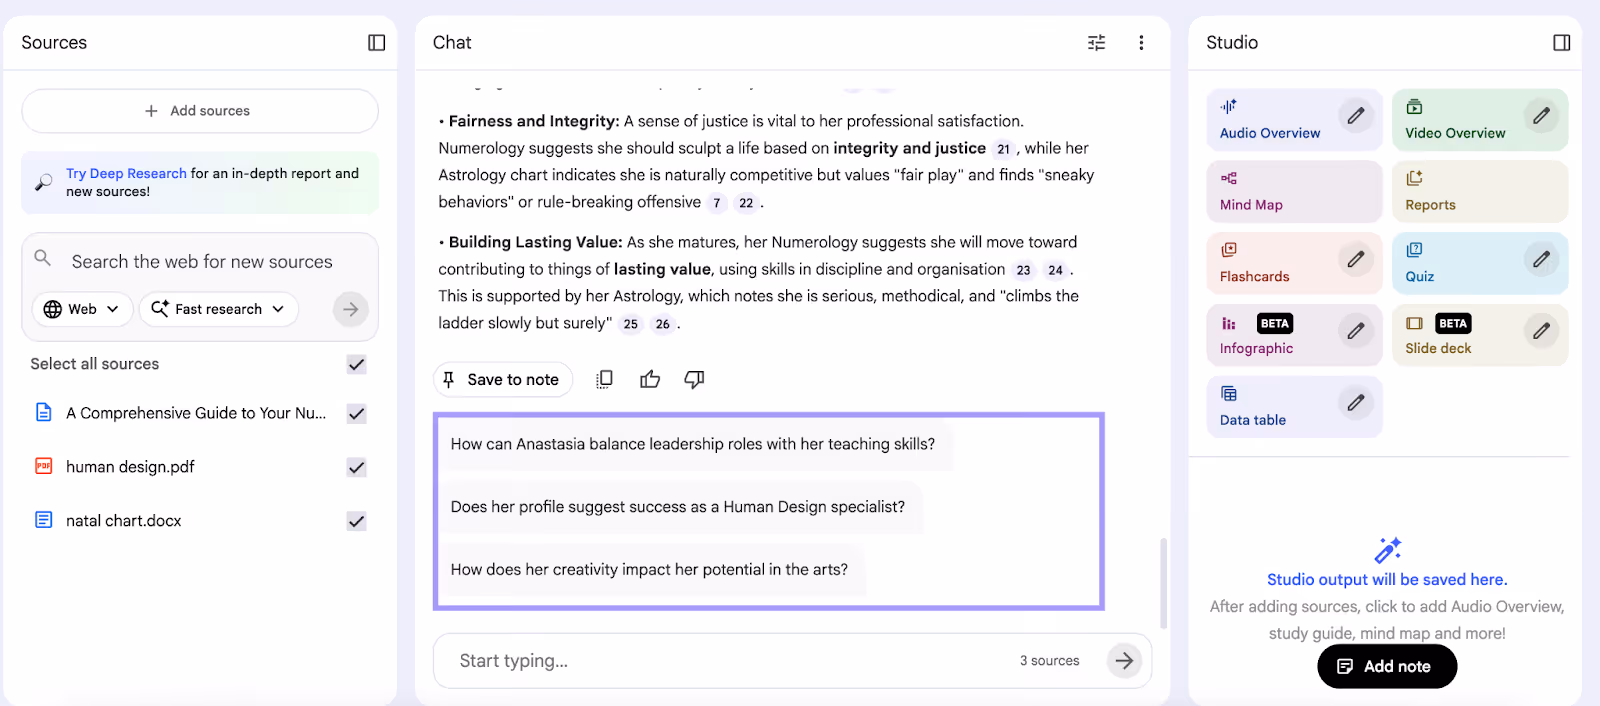Open the natal chart.docx source
This screenshot has height=706, width=1600.
[x=123, y=521]
